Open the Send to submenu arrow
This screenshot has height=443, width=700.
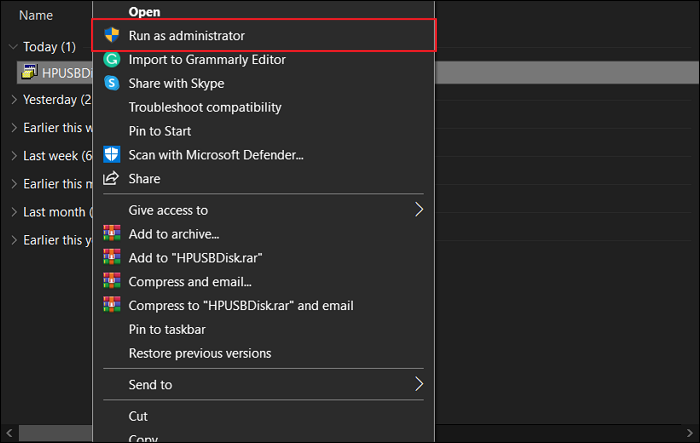click(420, 384)
